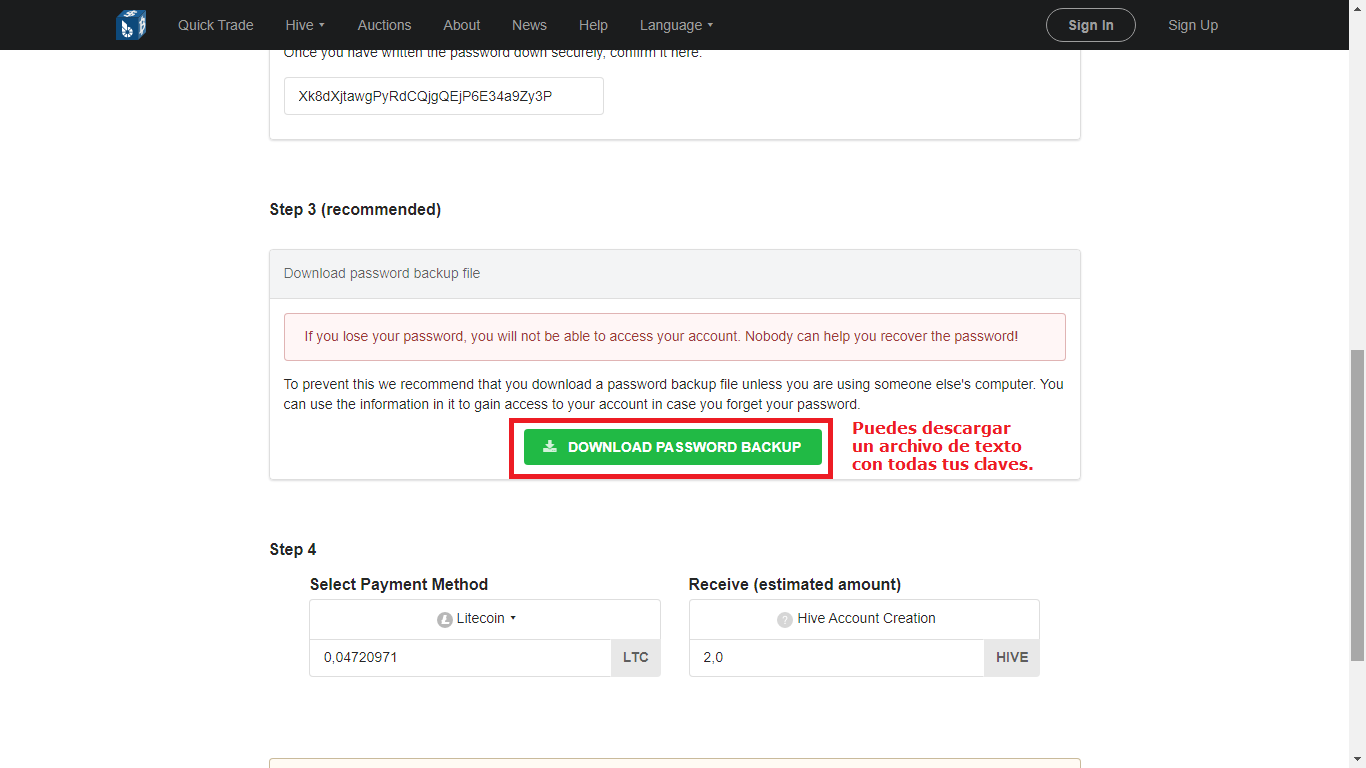Click the password confirmation input field
1366x768 pixels.
click(444, 96)
